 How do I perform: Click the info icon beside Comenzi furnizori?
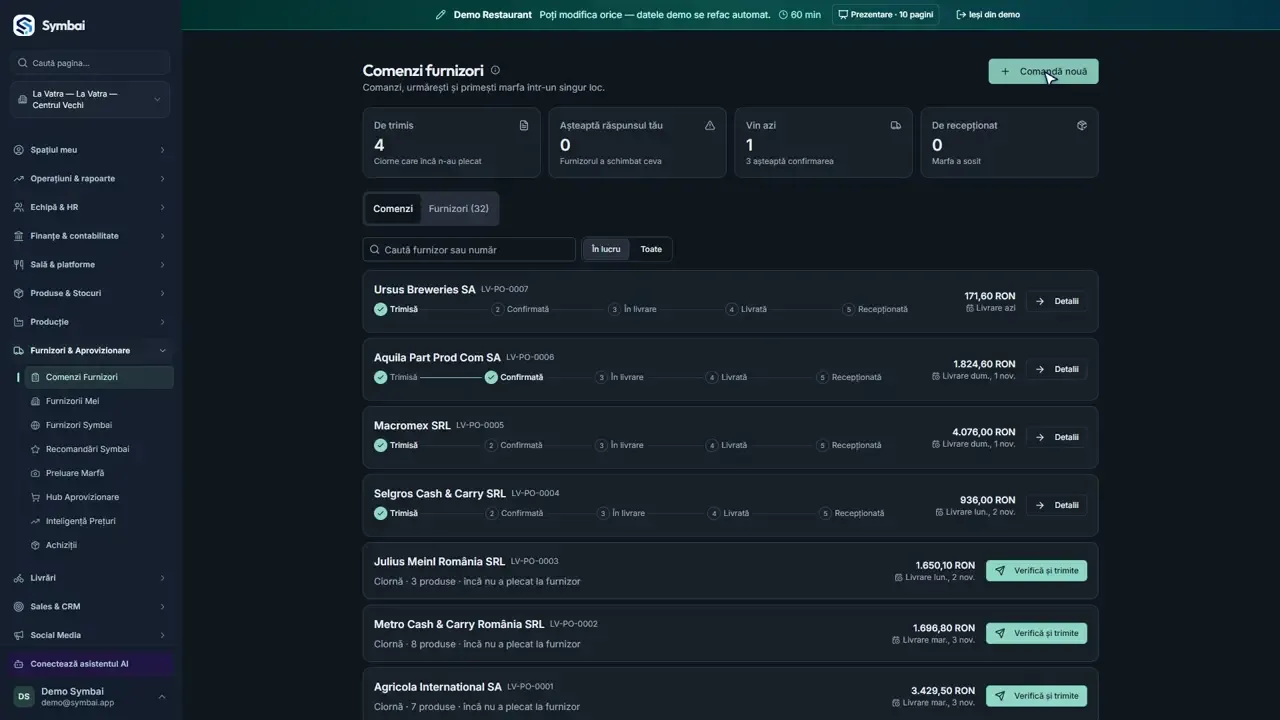coord(495,70)
